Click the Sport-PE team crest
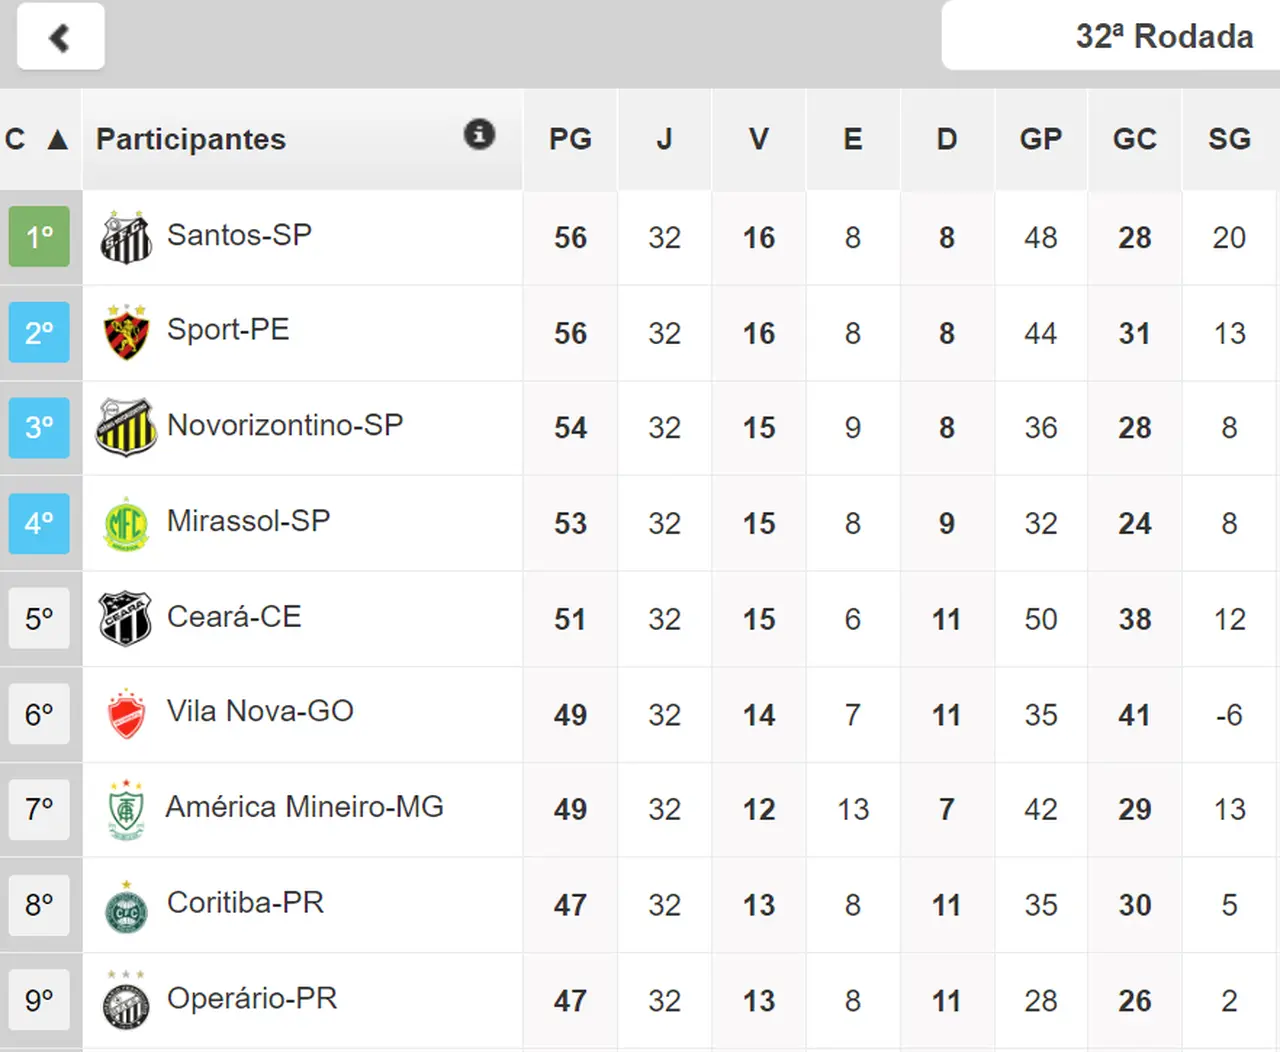Screen dimensions: 1280x1052 pos(126,333)
